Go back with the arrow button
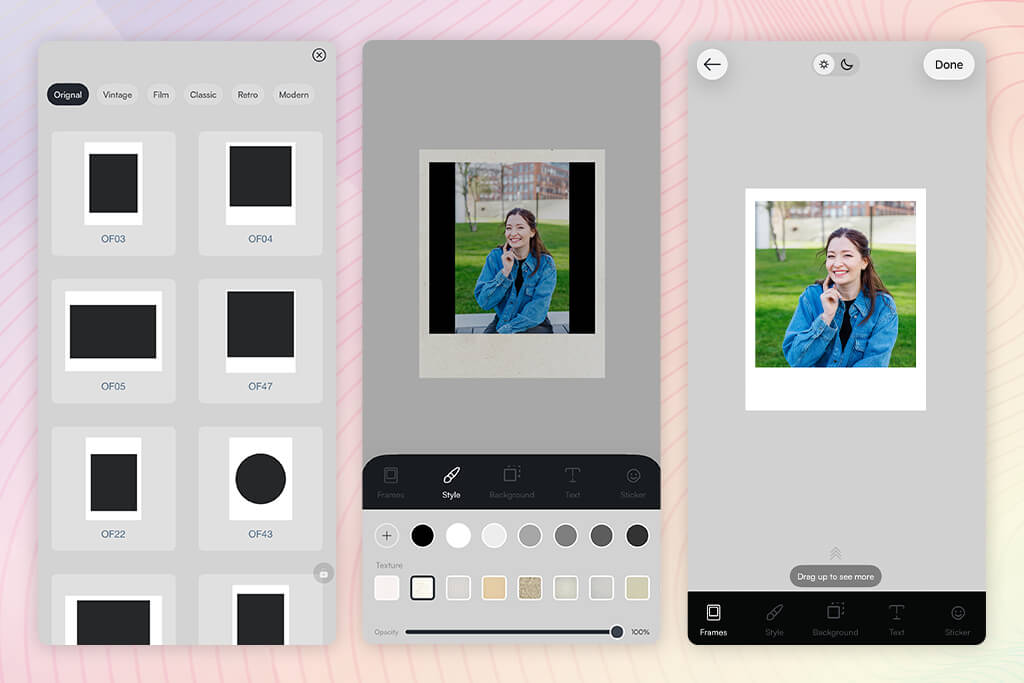The width and height of the screenshot is (1024, 683). 712,64
